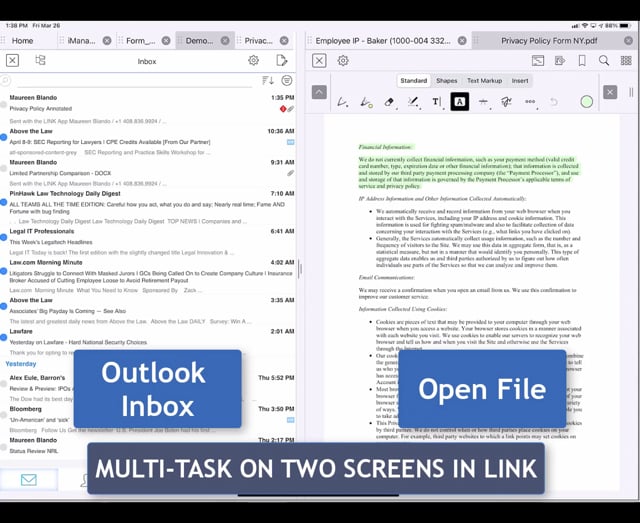Grab the split-view divider handle
The image size is (640, 523).
coord(300,269)
